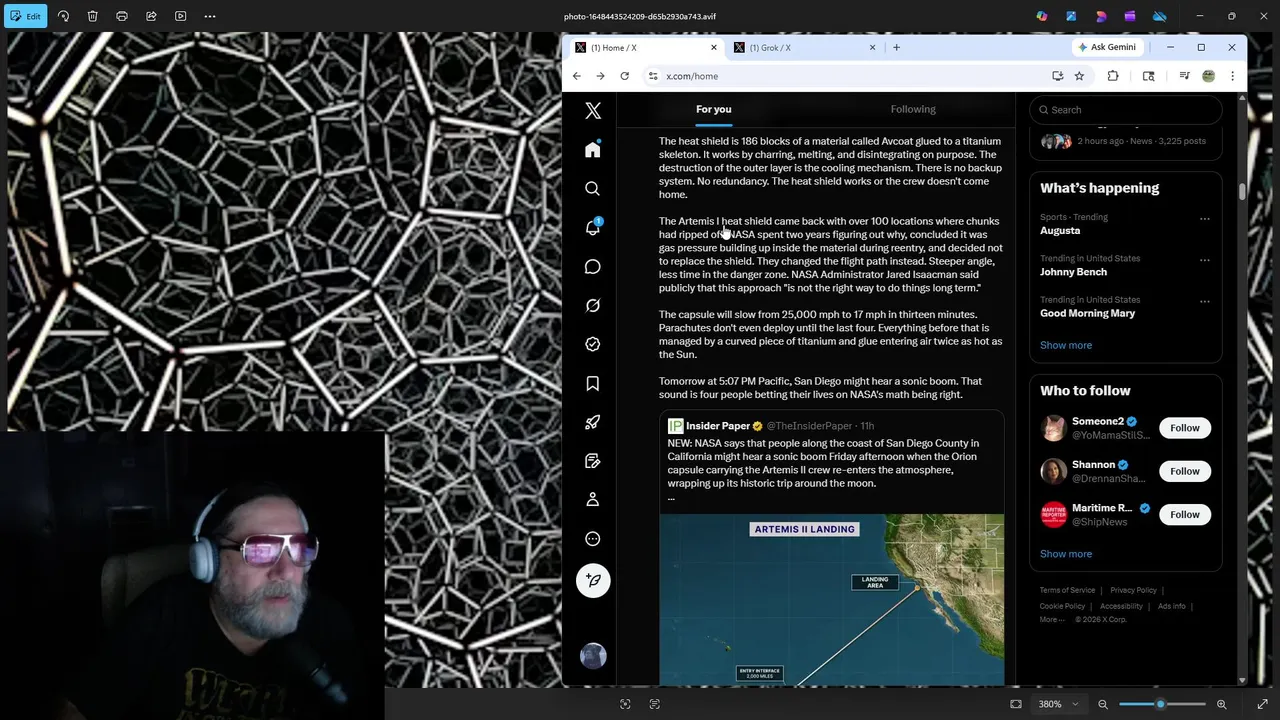Click Show more under Who to follow
Screen dimensions: 1280x720
[x=1066, y=554]
